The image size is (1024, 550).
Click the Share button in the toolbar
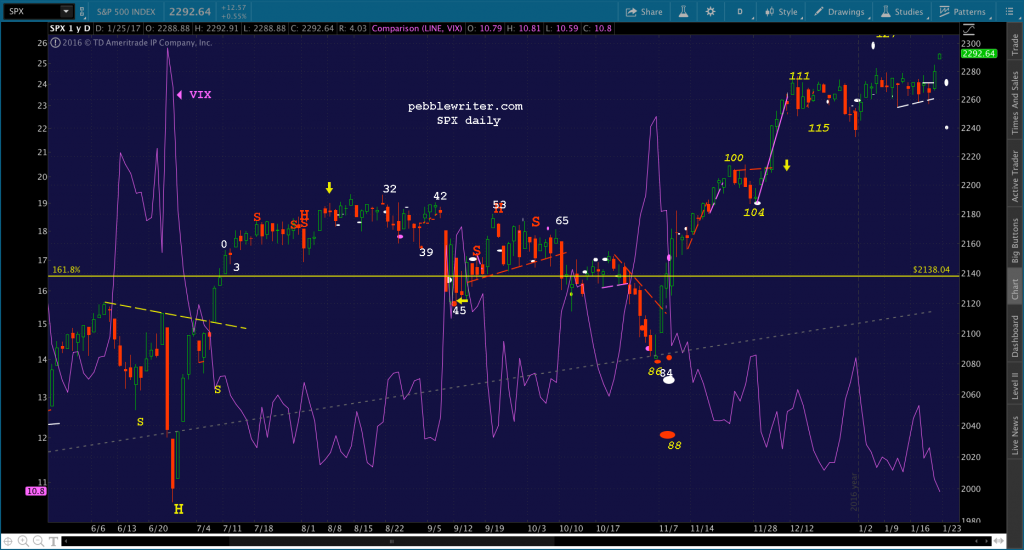644,12
